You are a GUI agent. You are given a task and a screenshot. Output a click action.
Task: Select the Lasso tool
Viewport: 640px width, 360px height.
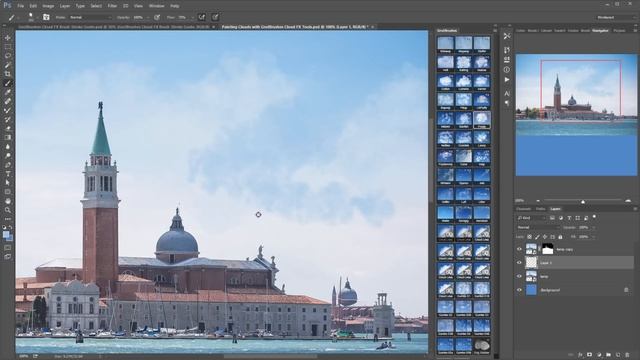8,56
